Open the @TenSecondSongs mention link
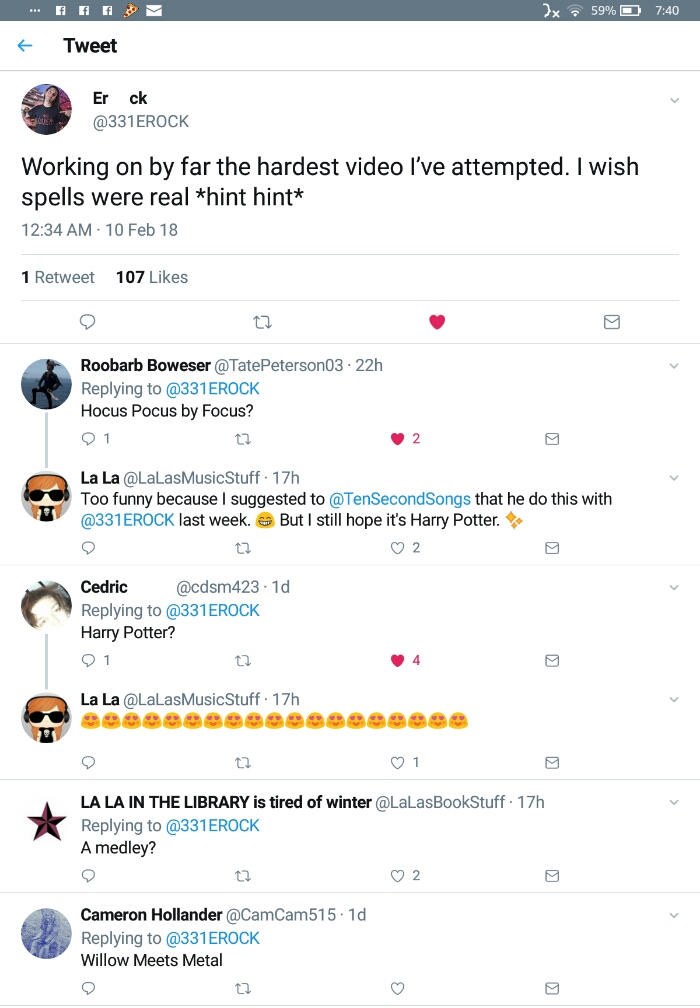 click(x=400, y=499)
